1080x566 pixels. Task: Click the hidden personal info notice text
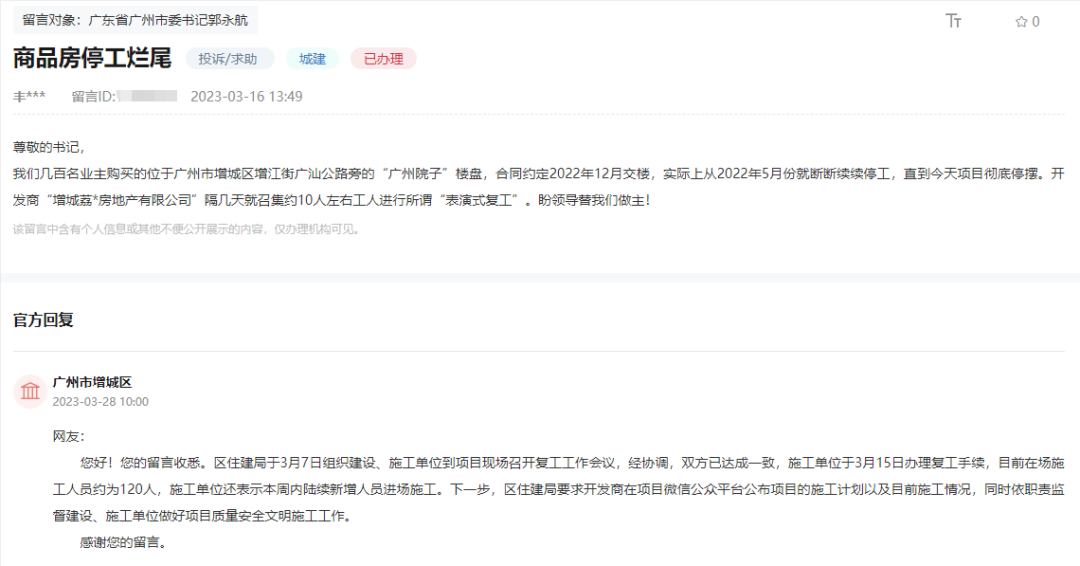[x=187, y=229]
